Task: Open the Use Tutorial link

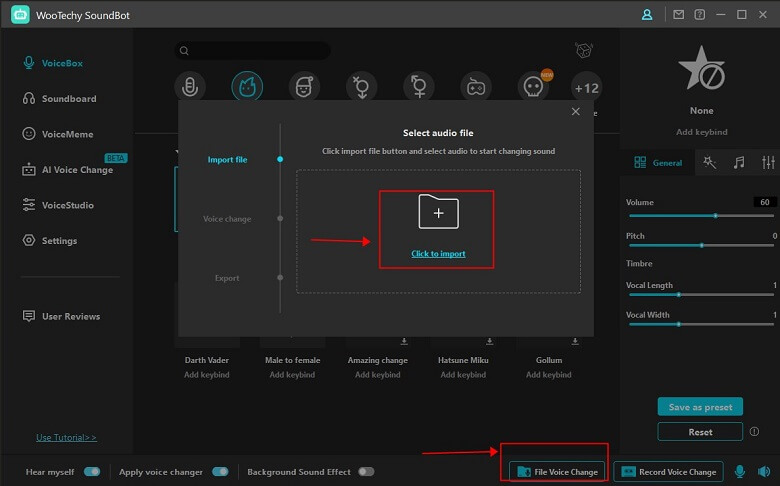Action: point(66,438)
